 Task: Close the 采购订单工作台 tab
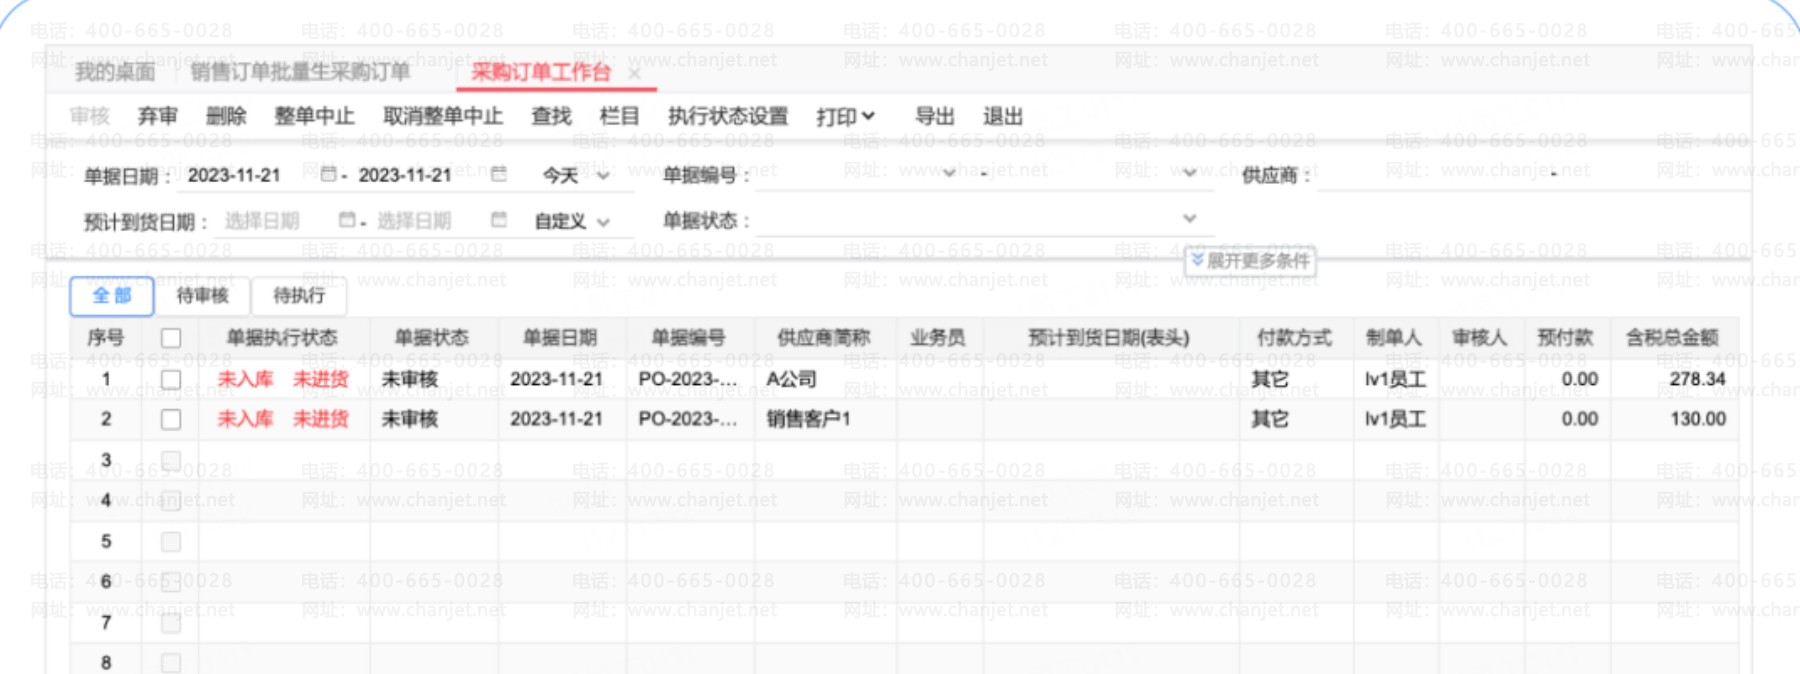634,73
